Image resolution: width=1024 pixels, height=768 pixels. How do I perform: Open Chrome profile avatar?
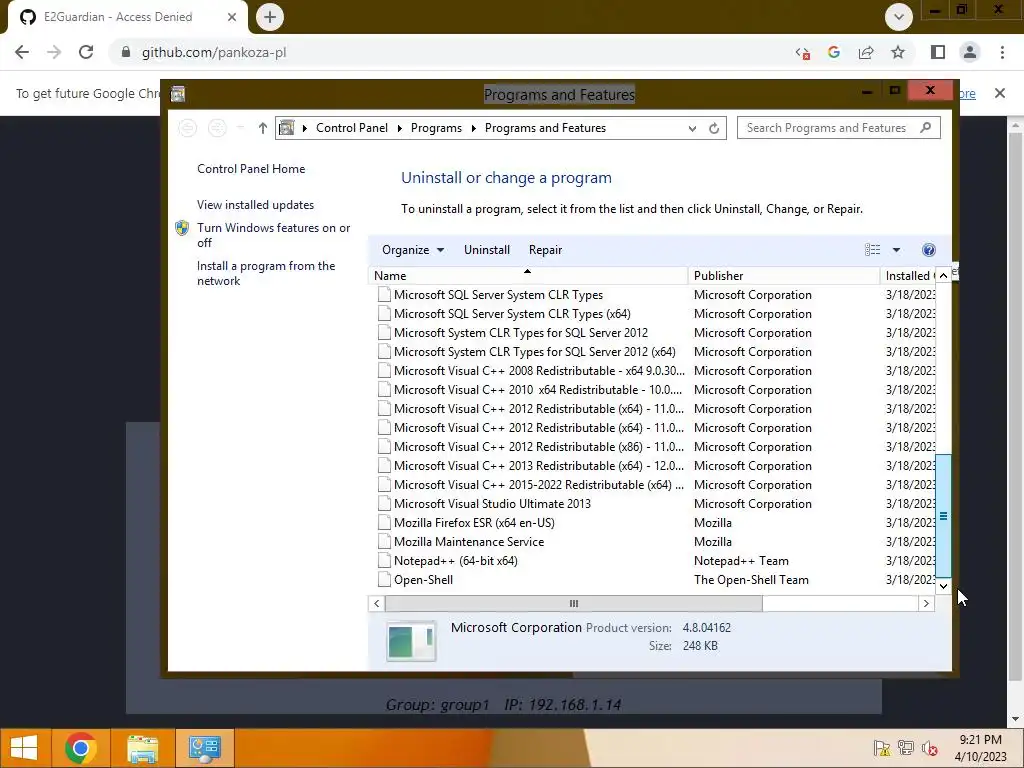[970, 52]
